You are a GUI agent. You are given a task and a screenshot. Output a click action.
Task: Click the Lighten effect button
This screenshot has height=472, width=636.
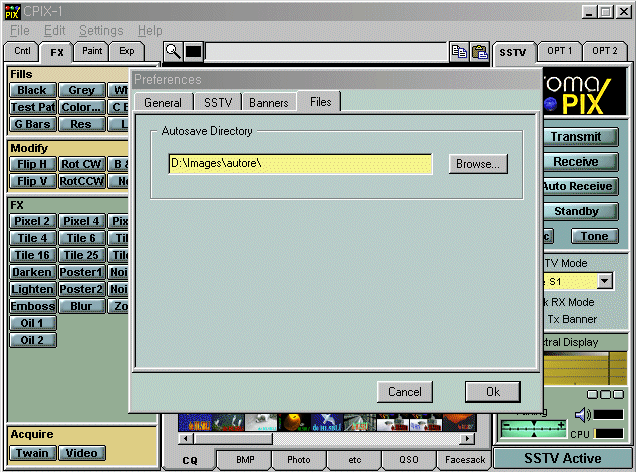point(32,289)
